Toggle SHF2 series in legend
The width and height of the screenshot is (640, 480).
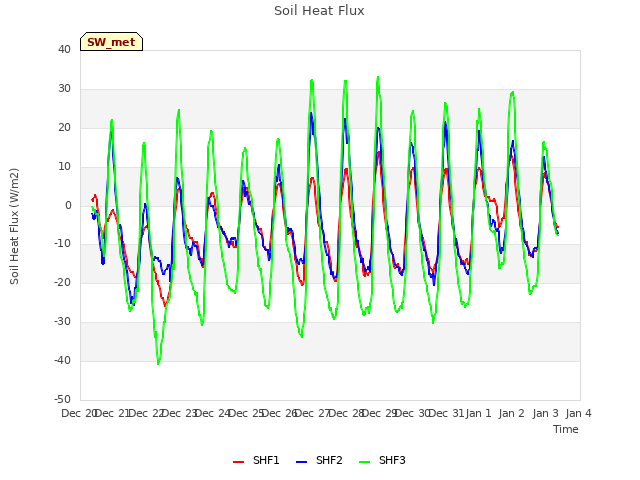pos(319,460)
